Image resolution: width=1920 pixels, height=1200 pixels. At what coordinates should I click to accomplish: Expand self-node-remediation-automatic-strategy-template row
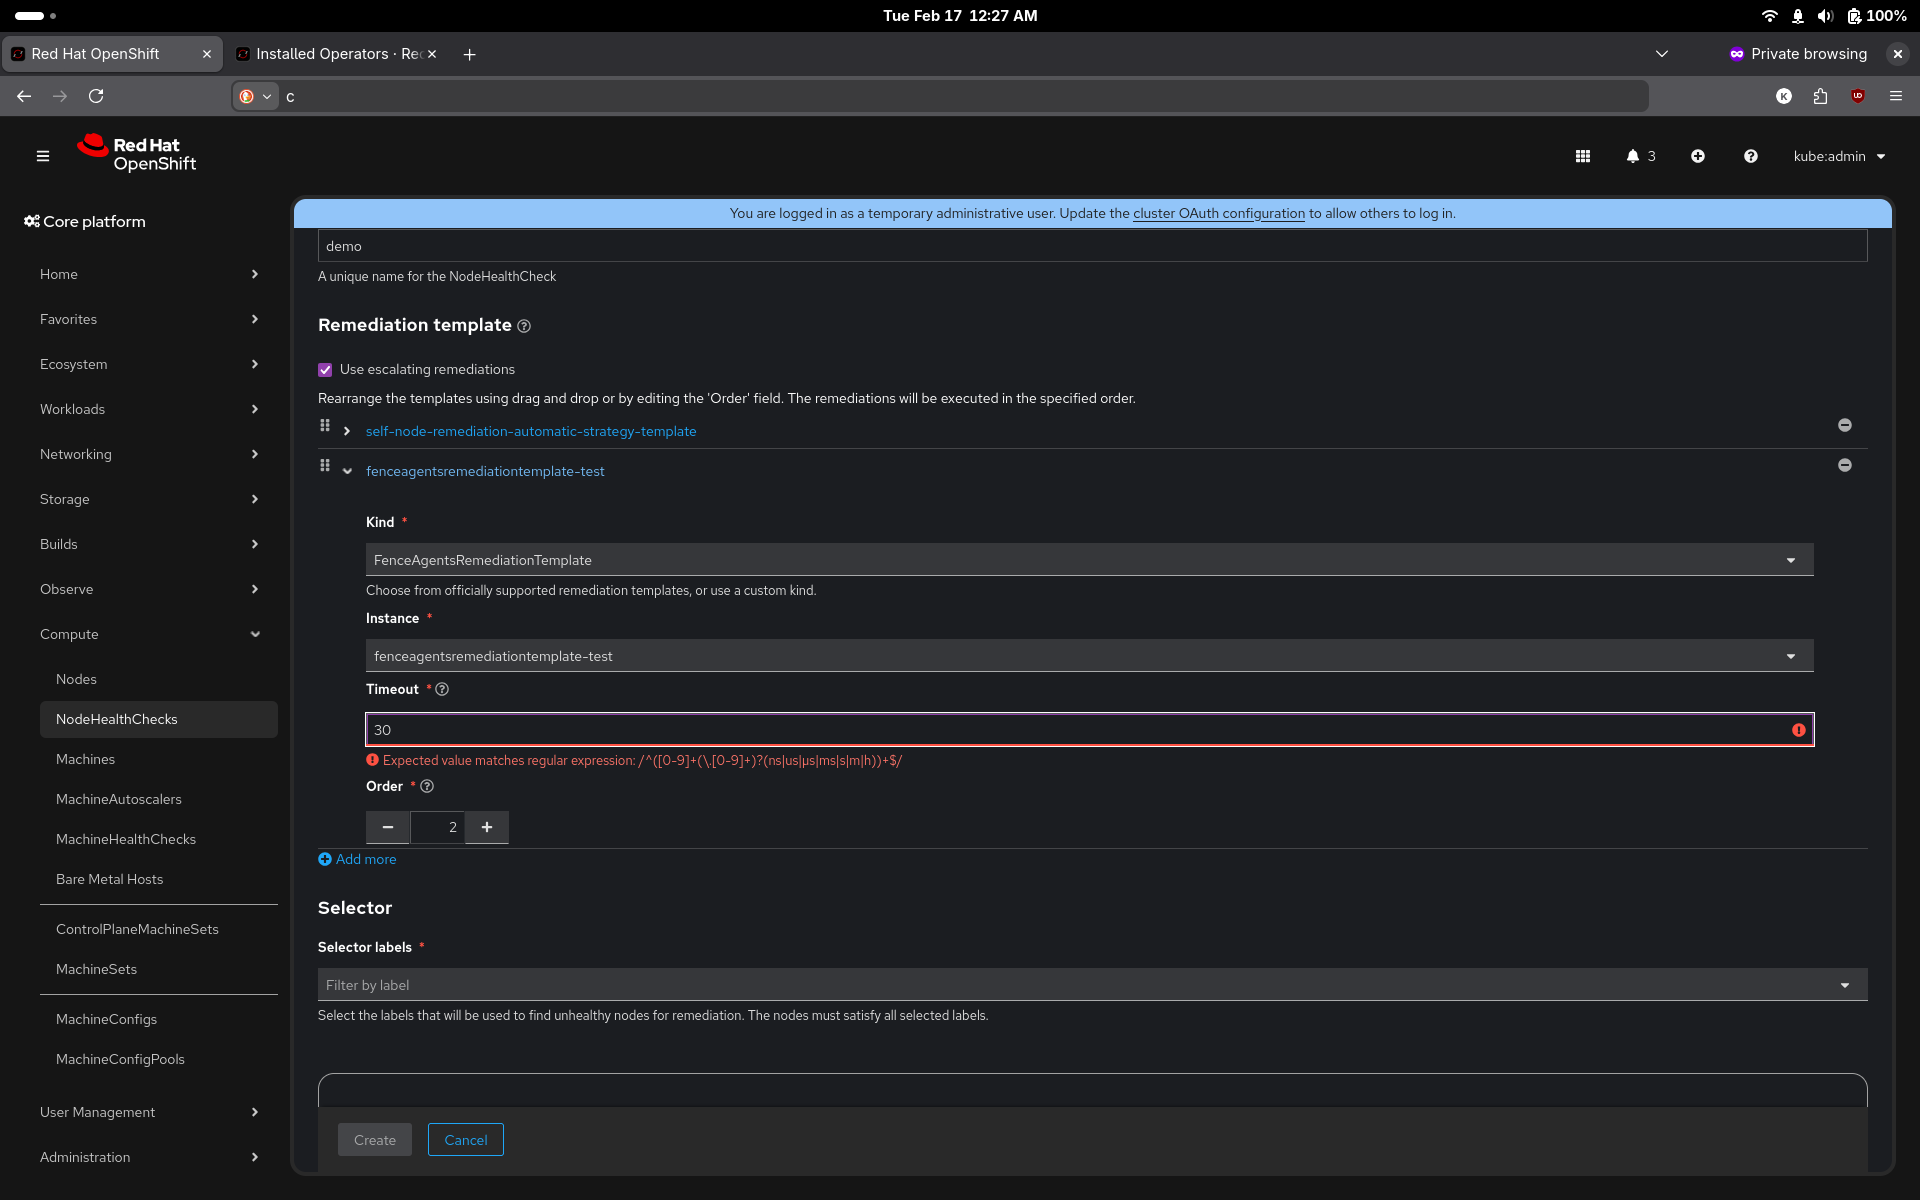tap(347, 431)
